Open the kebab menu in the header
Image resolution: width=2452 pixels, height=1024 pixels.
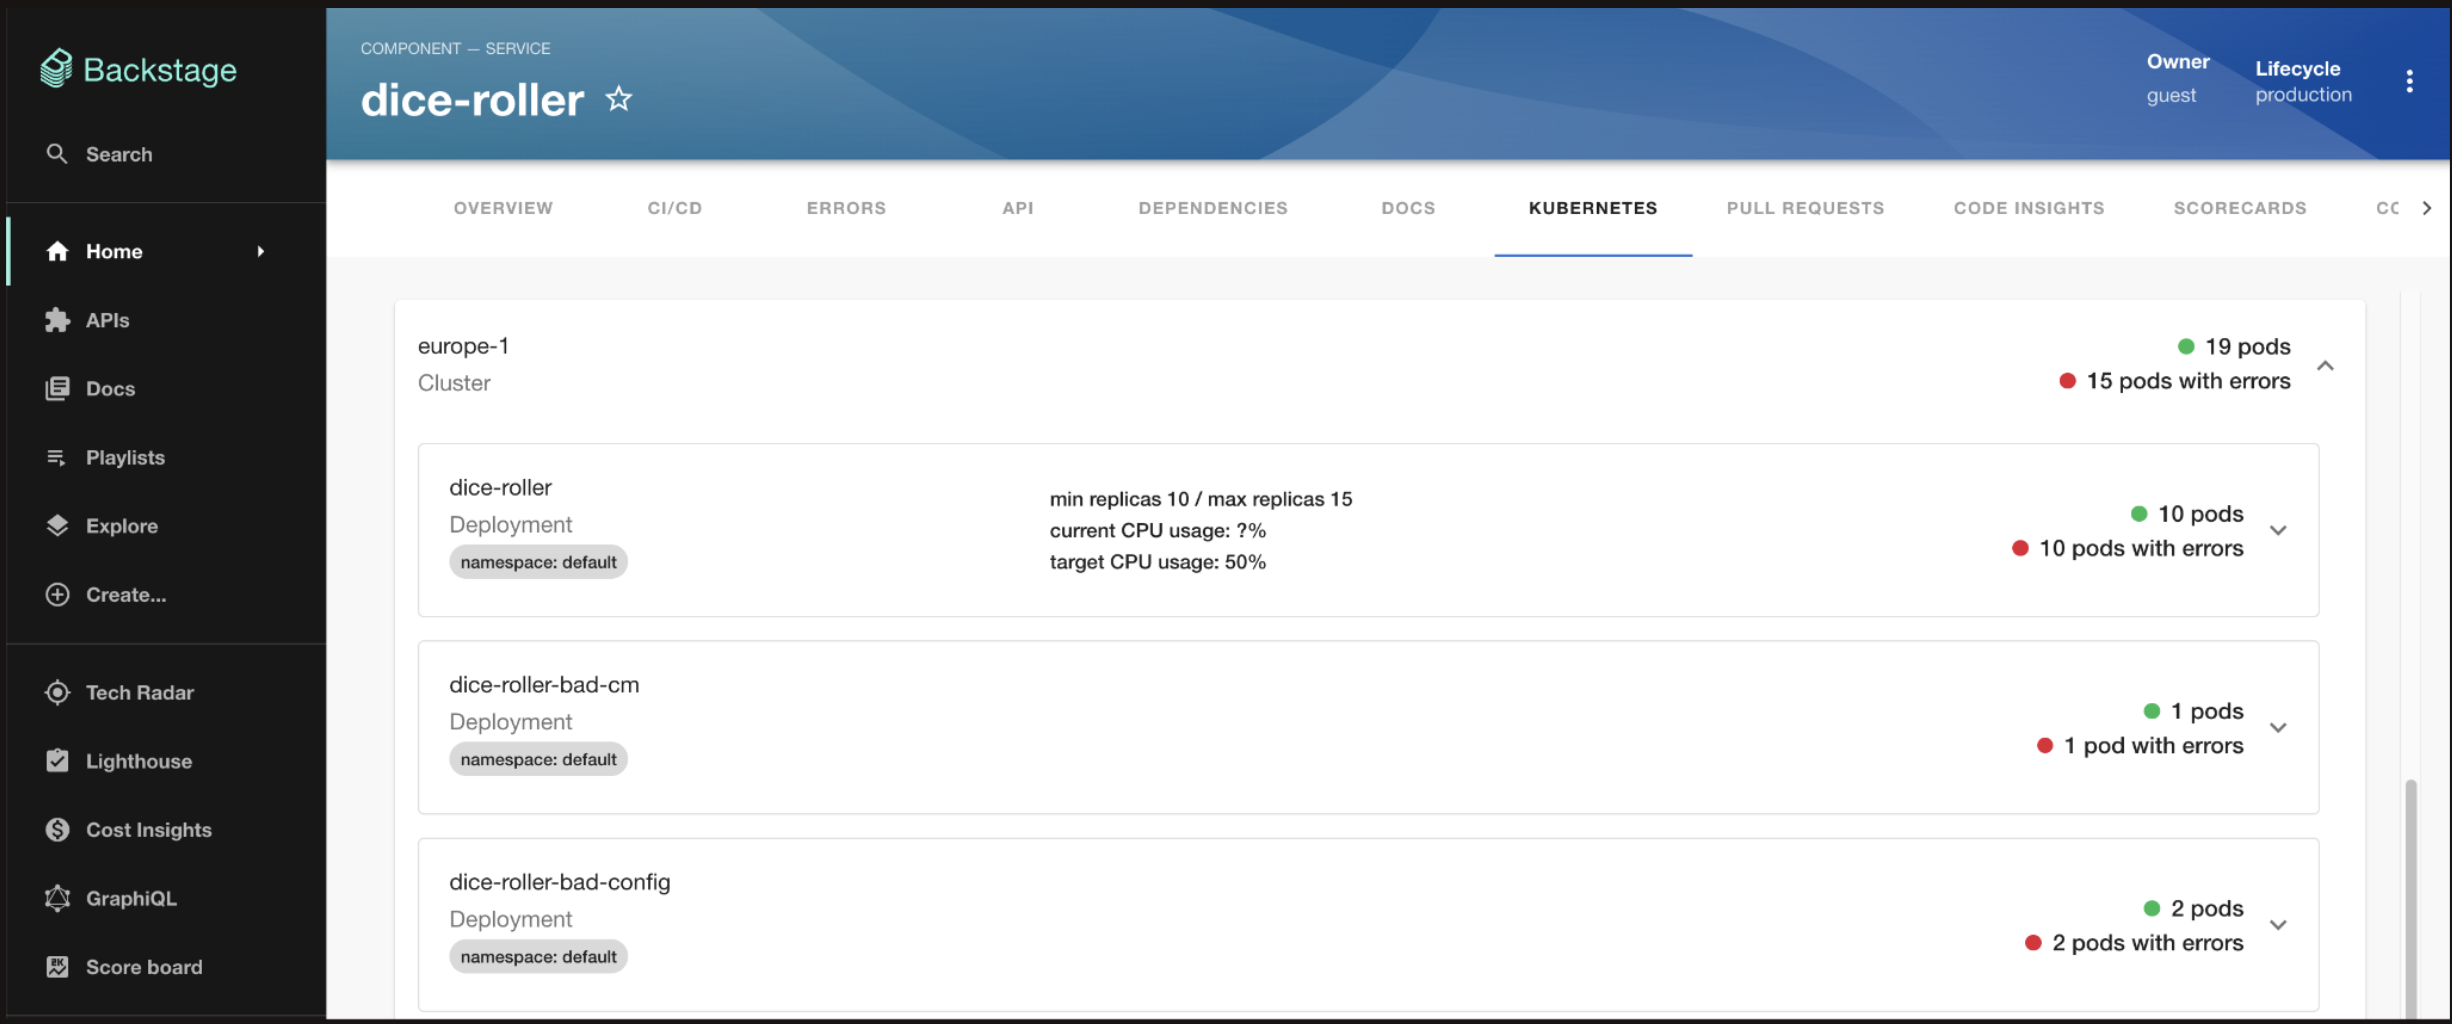[2410, 81]
